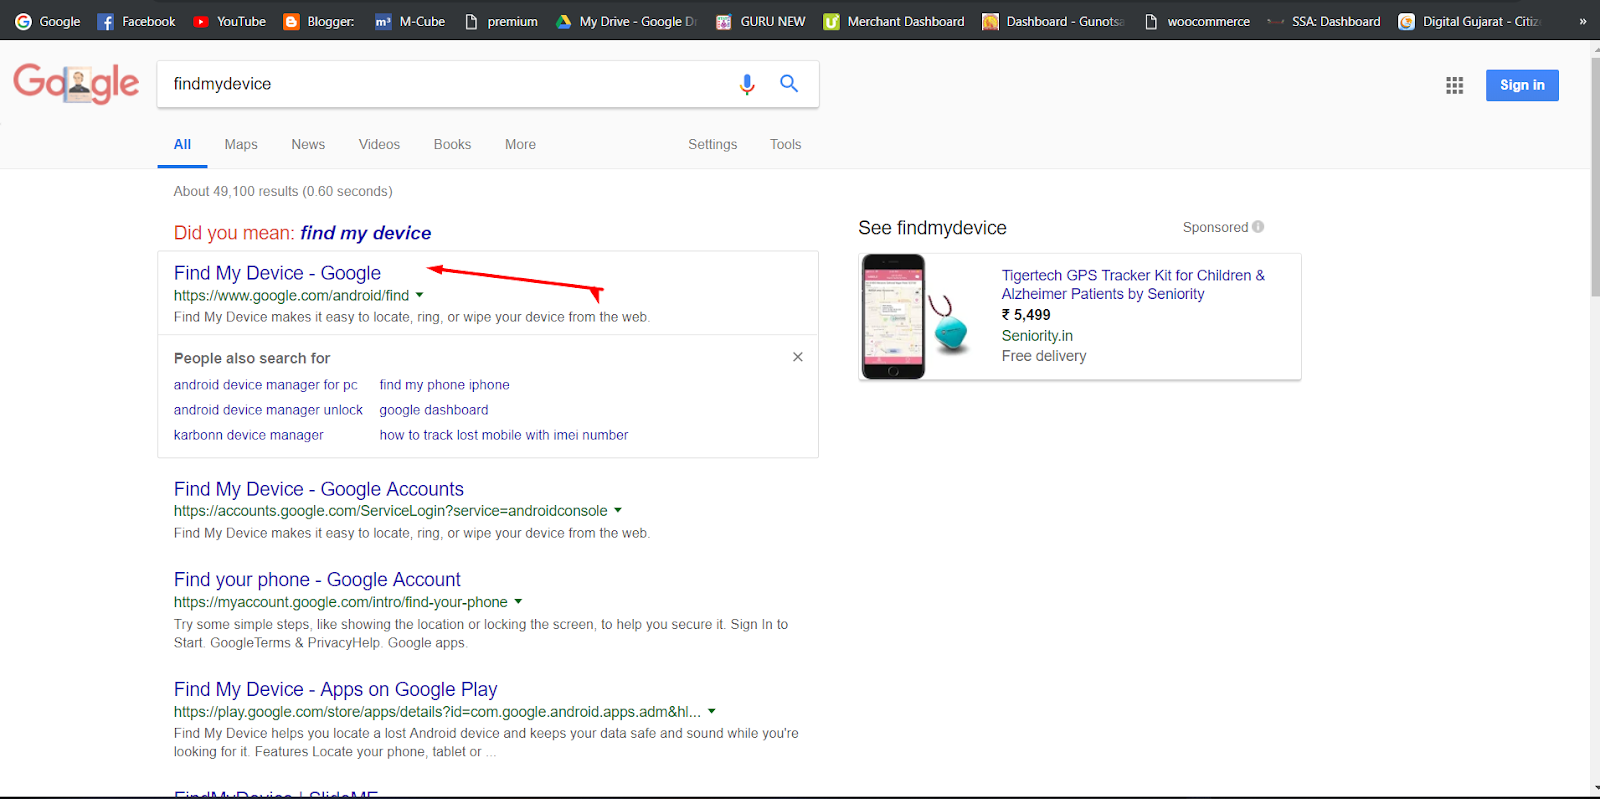
Task: Click the Sign in button
Action: pyautogui.click(x=1522, y=85)
